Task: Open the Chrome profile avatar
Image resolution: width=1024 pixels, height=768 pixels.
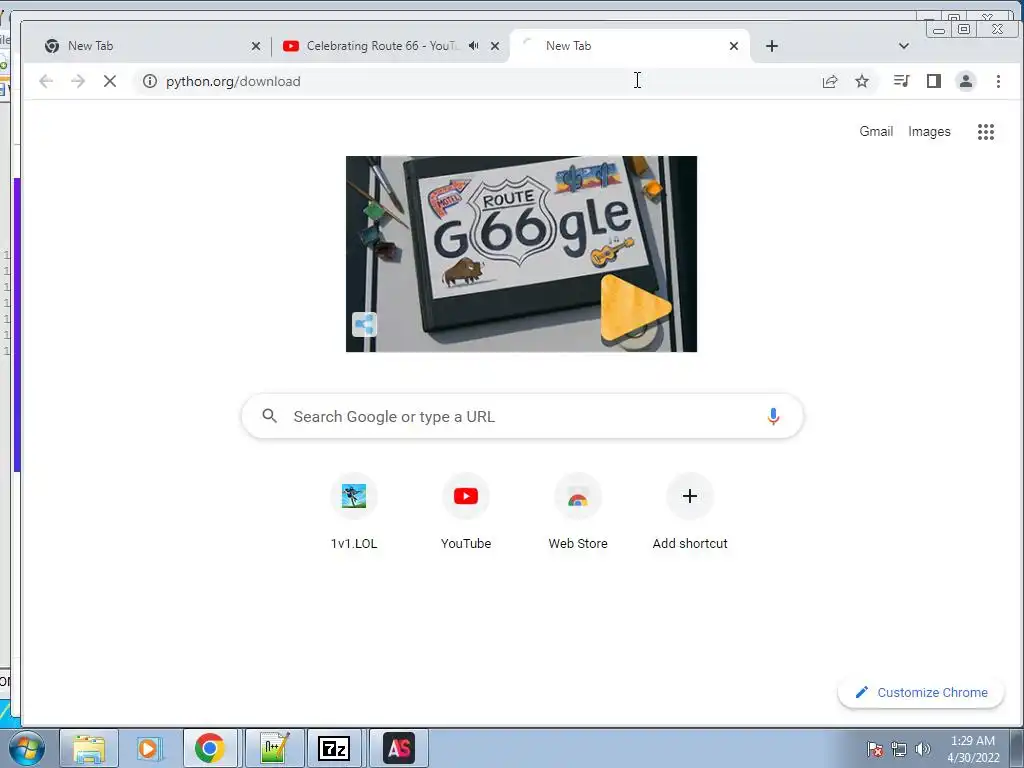Action: tap(966, 81)
